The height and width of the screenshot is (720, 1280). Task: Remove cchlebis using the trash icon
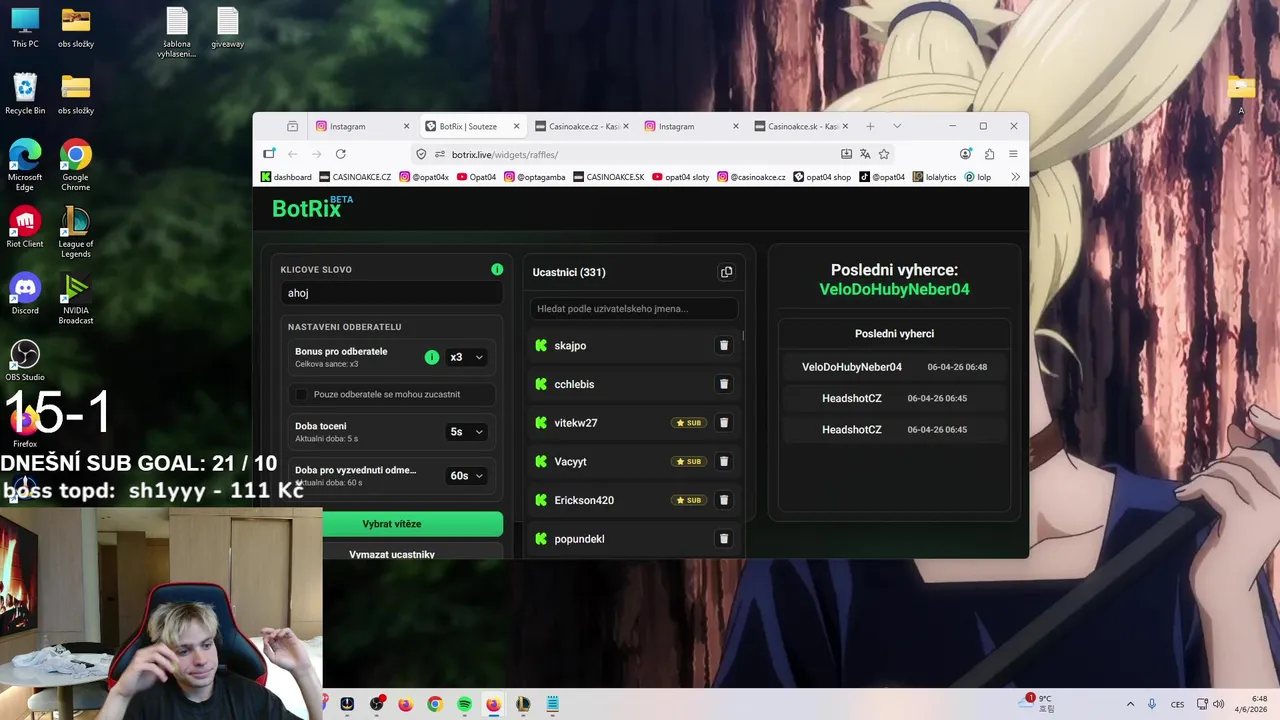coord(724,384)
